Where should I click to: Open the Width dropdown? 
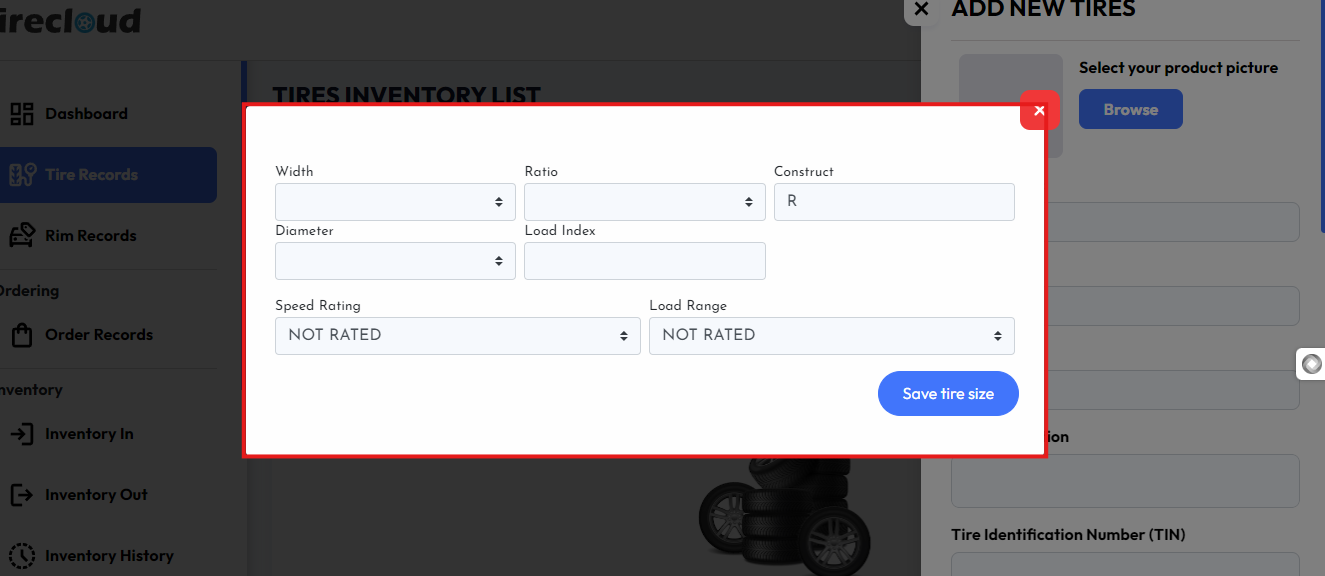tap(395, 202)
